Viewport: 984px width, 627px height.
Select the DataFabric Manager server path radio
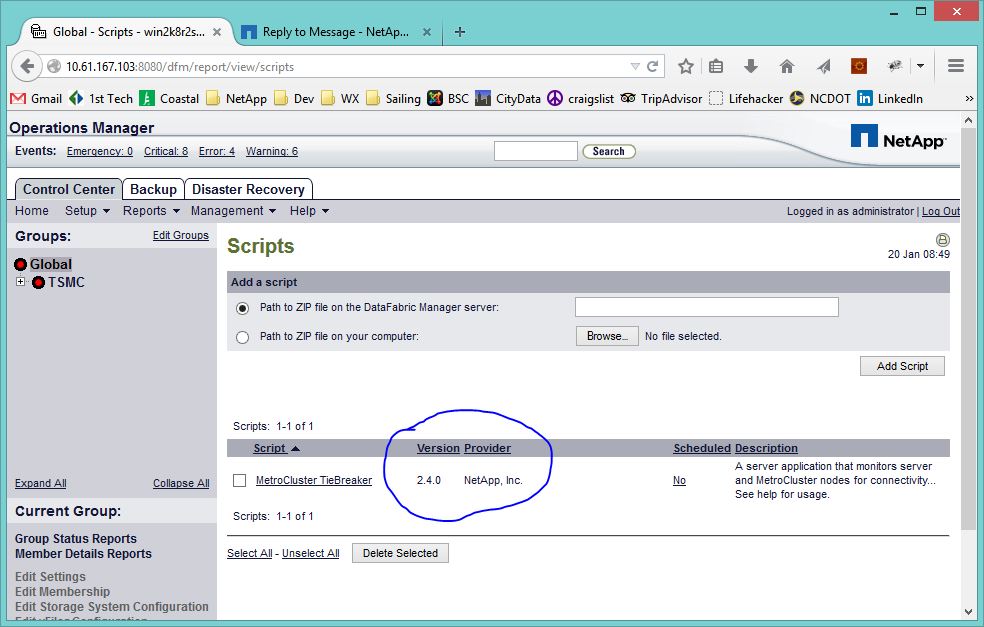tap(242, 308)
